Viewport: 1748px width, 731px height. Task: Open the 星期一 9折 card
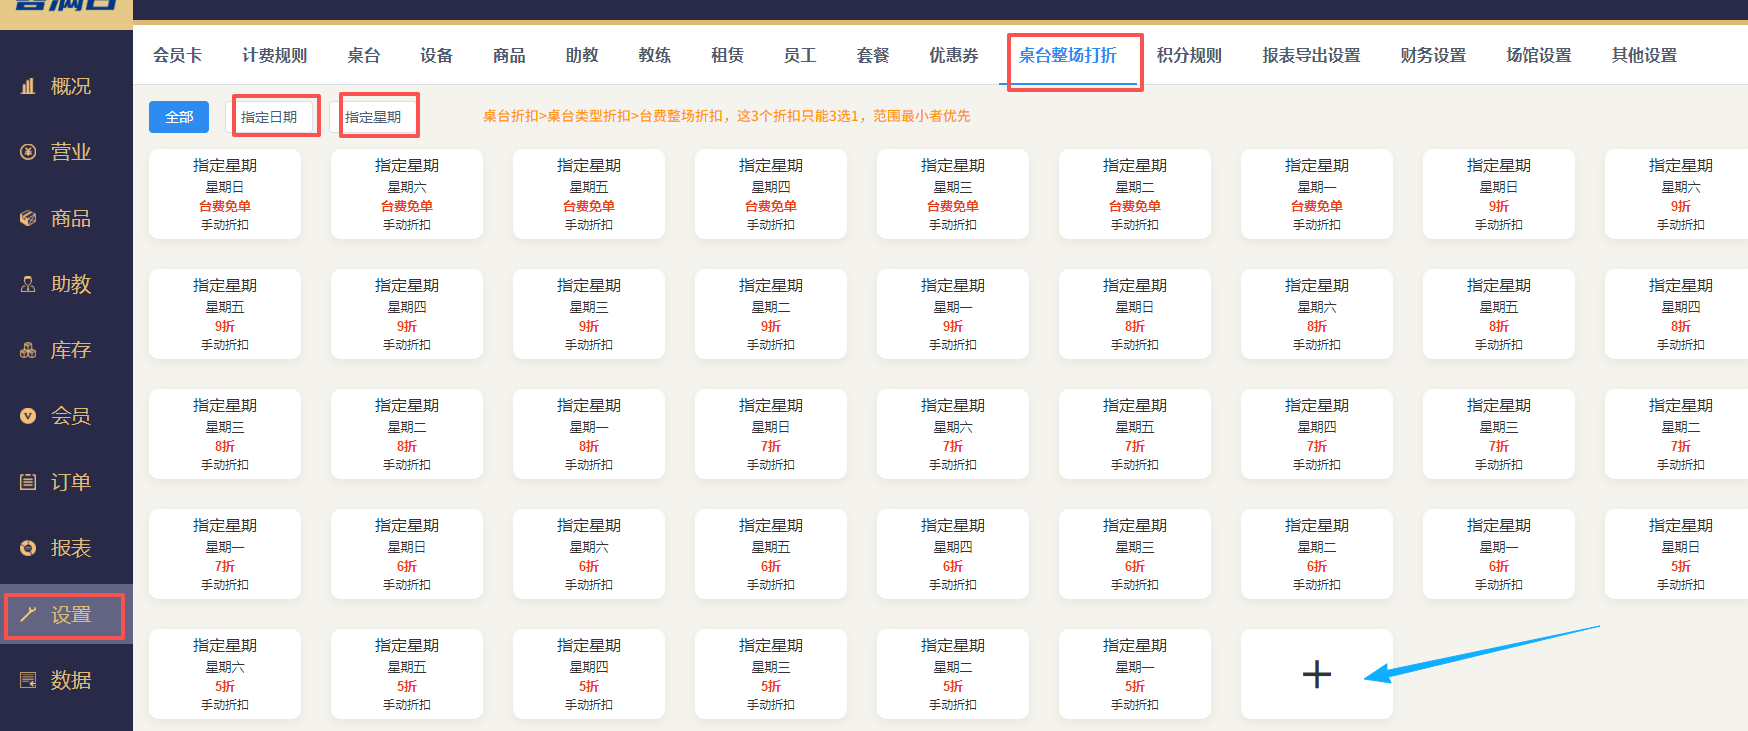tap(953, 314)
